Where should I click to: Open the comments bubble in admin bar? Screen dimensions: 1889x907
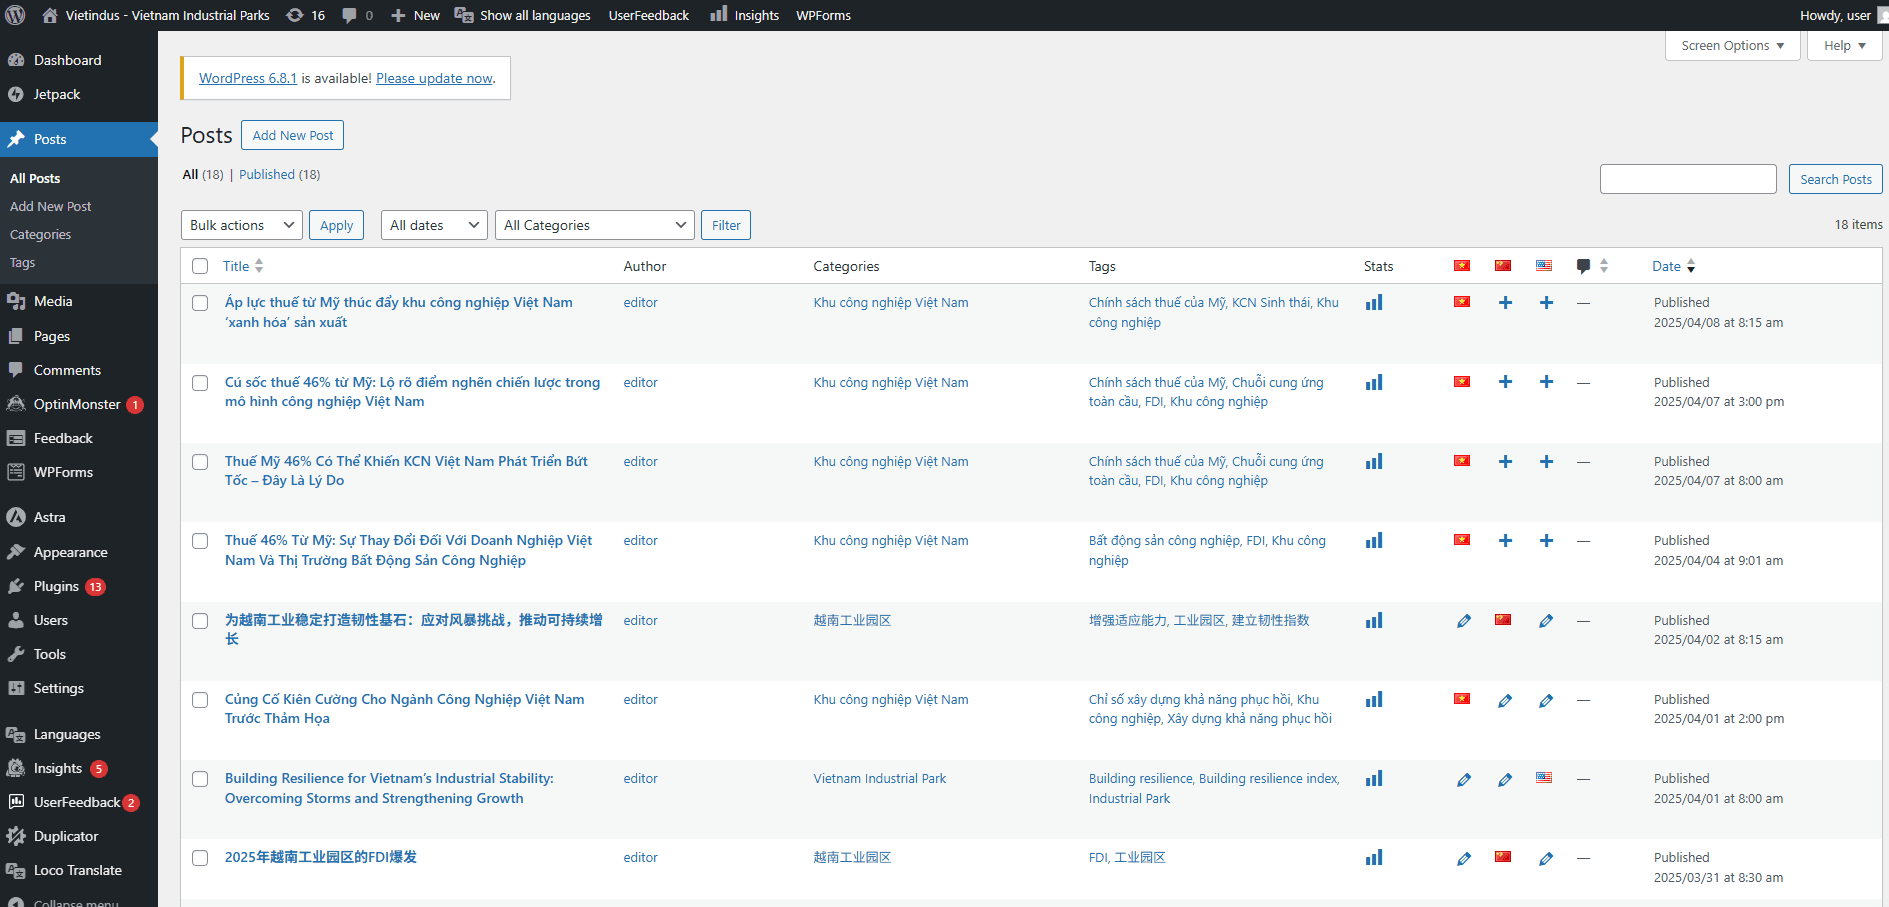point(357,15)
